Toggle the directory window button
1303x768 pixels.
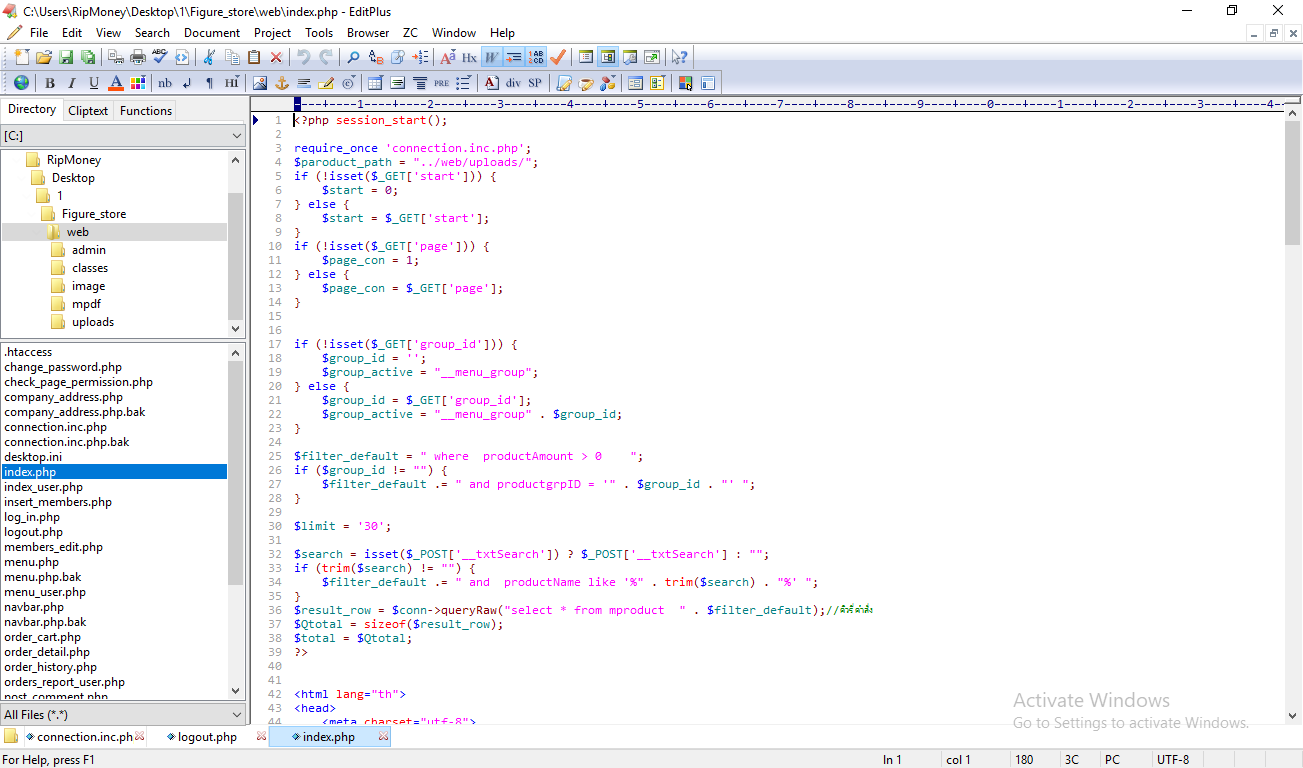point(608,57)
